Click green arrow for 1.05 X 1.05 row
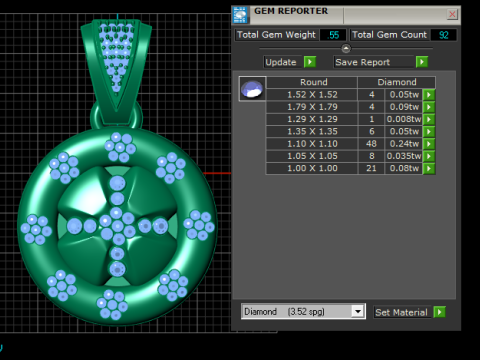The height and width of the screenshot is (360, 480). click(429, 156)
